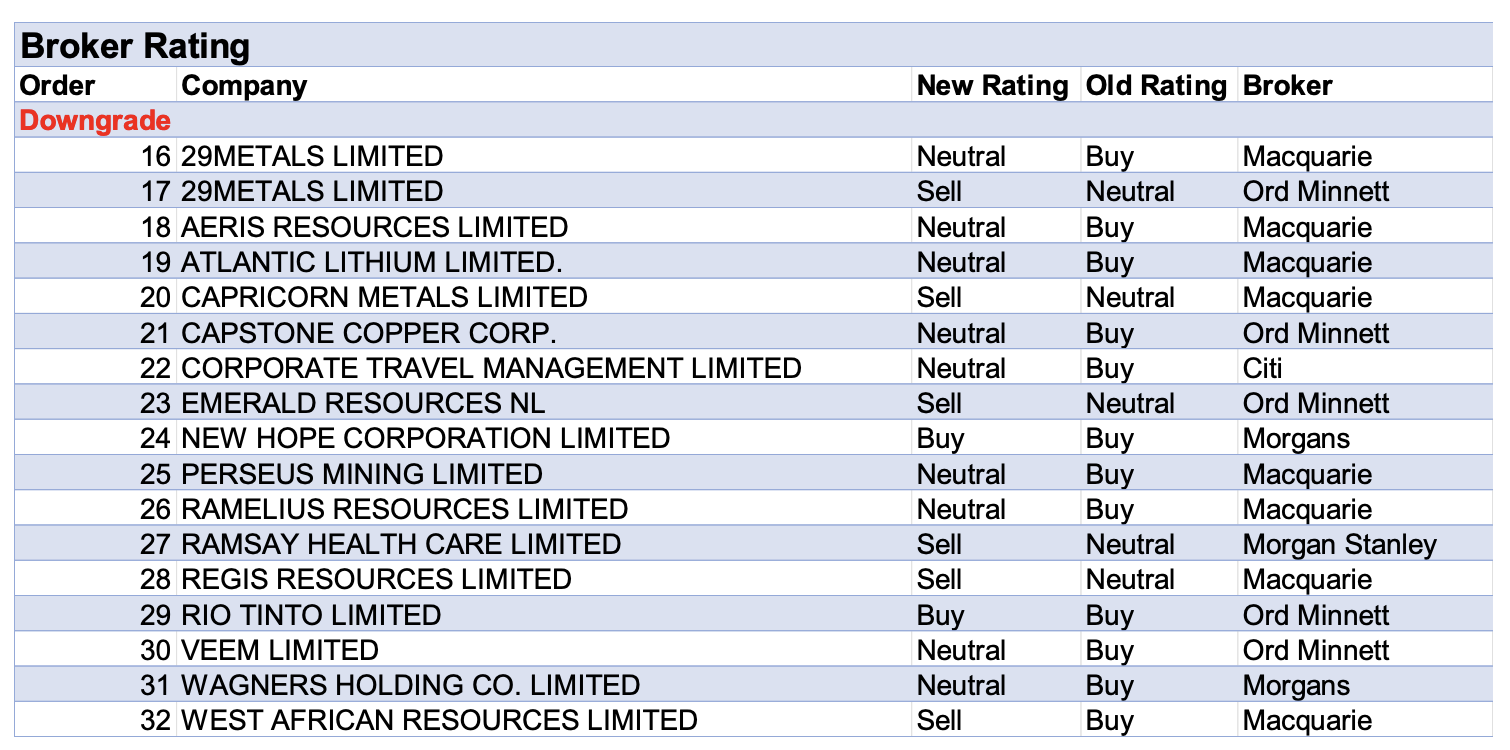Click the ATLANTIC LITHIUM LIMITED. cell

(372, 262)
